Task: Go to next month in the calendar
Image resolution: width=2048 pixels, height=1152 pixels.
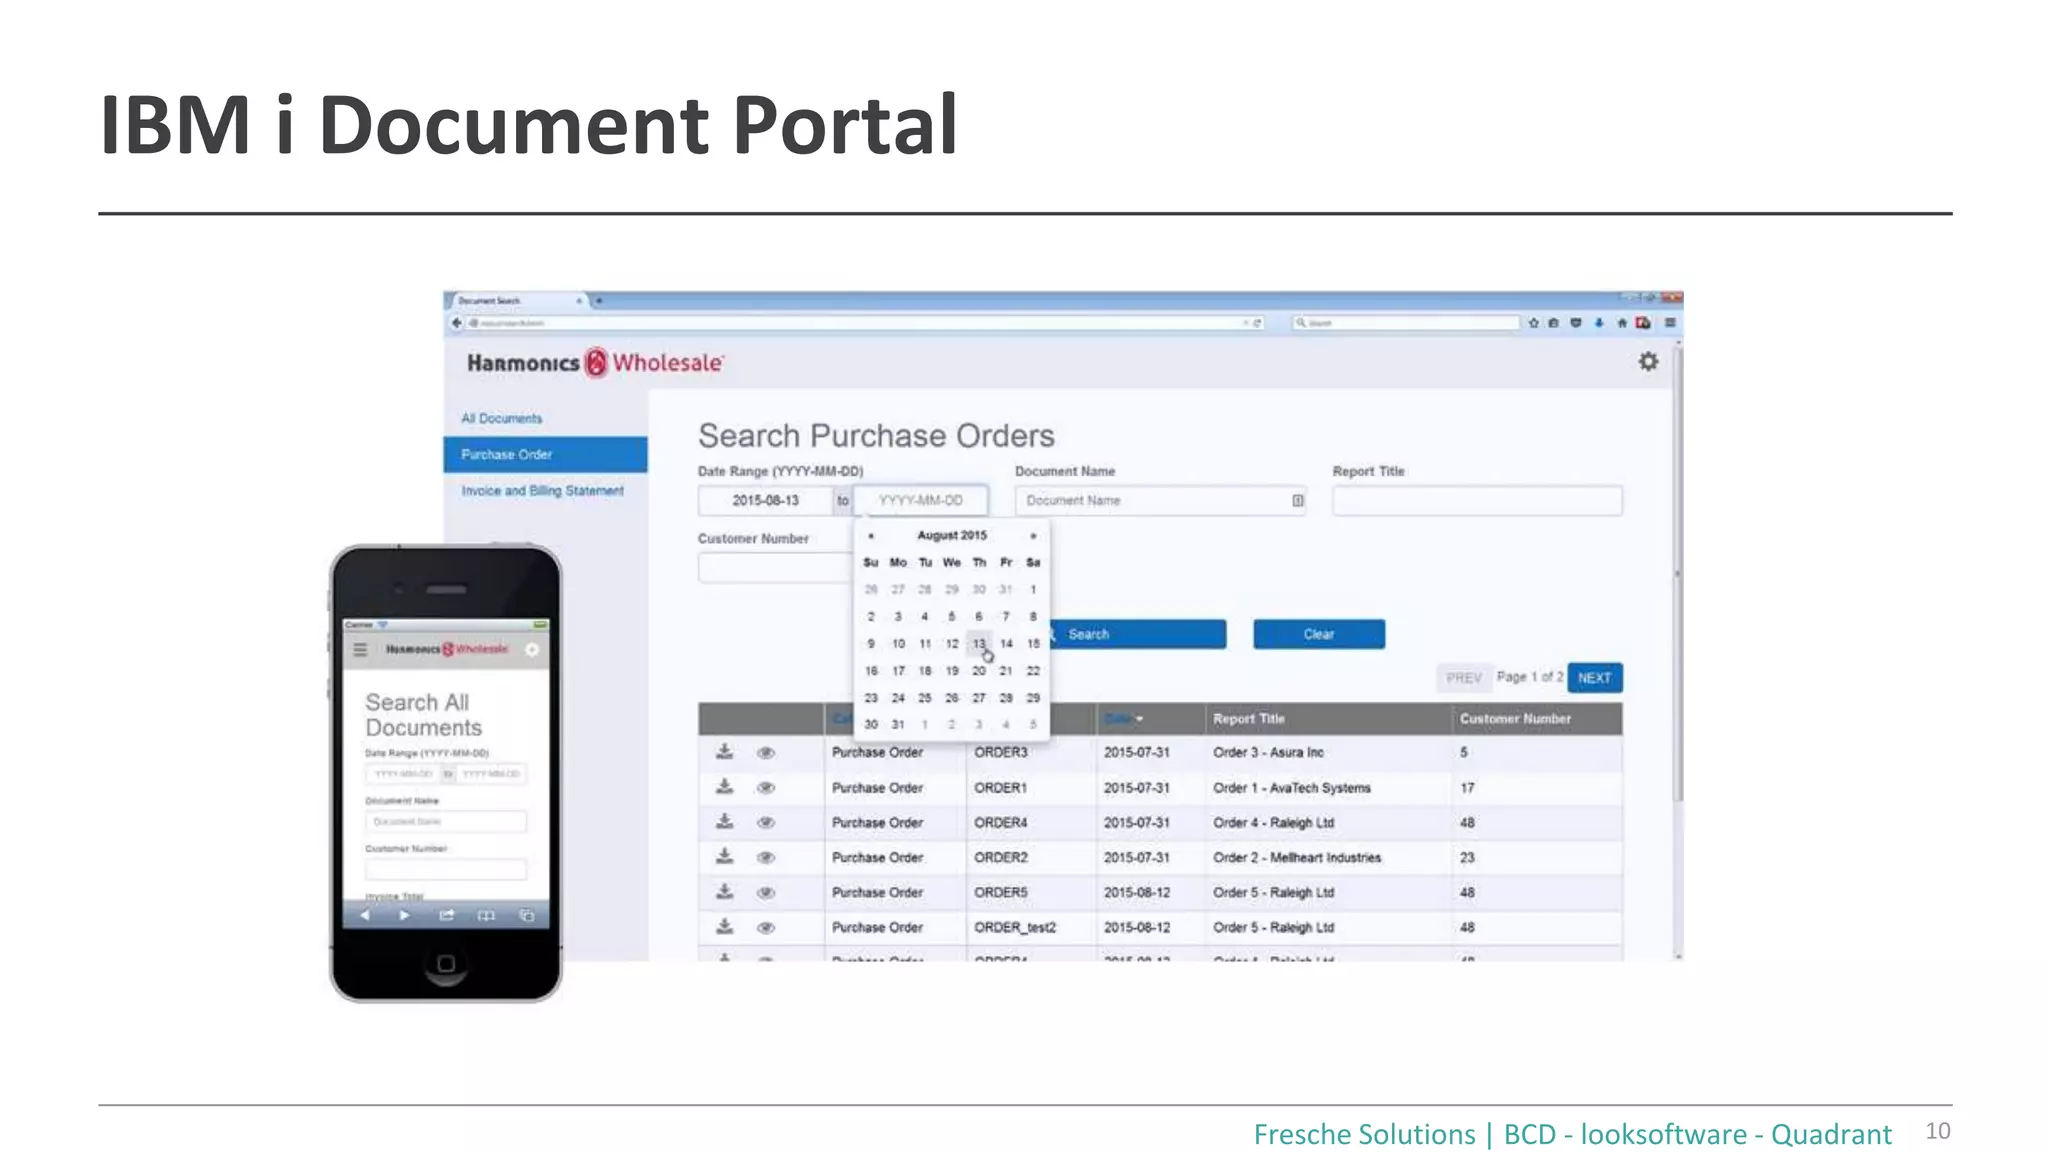Action: 1033,536
